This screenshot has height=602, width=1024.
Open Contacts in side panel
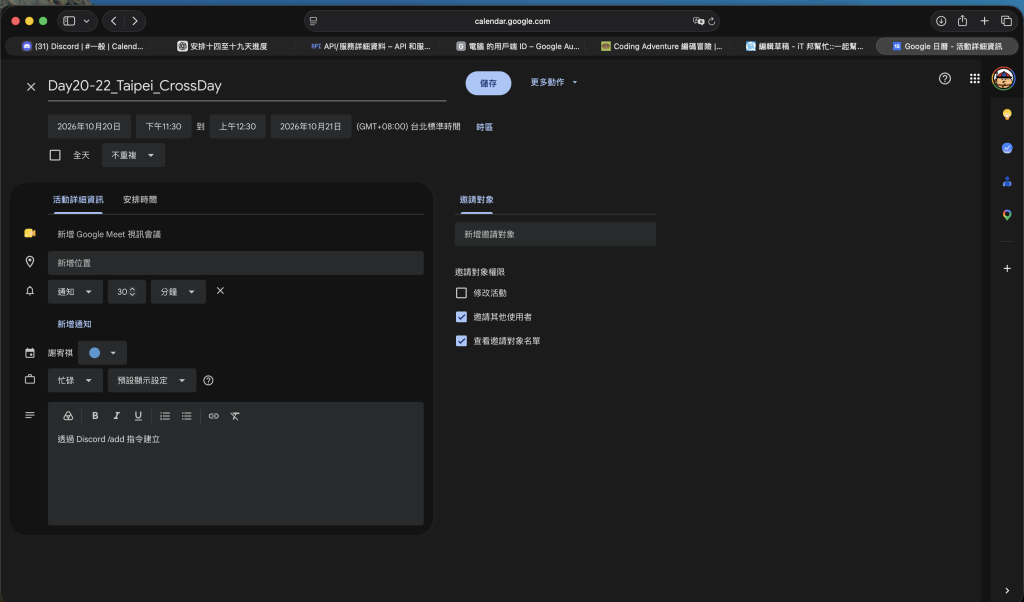click(x=1006, y=182)
